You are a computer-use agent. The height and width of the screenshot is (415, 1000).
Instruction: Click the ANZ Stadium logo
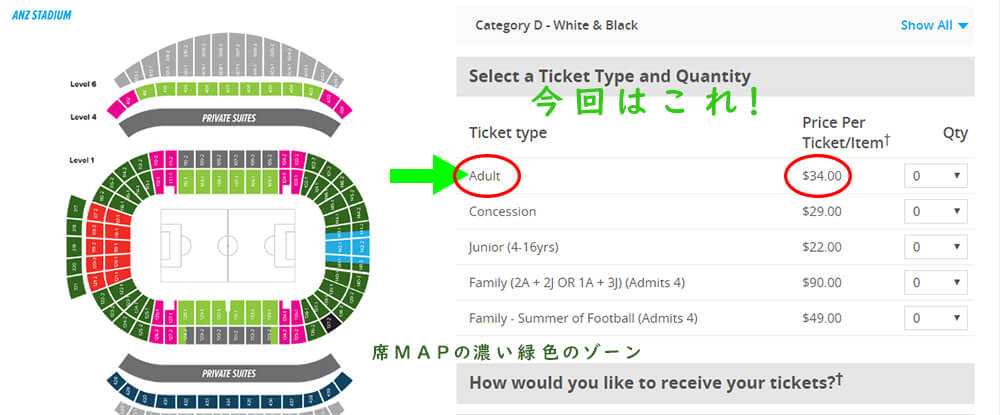pyautogui.click(x=41, y=16)
